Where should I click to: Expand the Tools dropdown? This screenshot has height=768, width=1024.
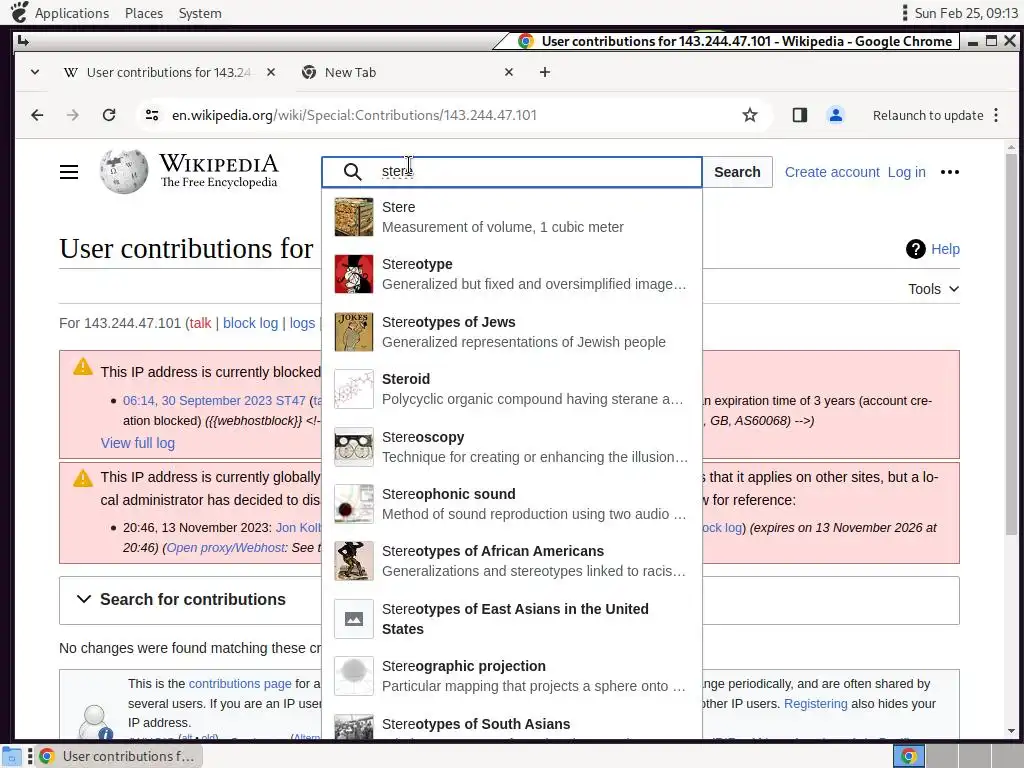pos(933,289)
